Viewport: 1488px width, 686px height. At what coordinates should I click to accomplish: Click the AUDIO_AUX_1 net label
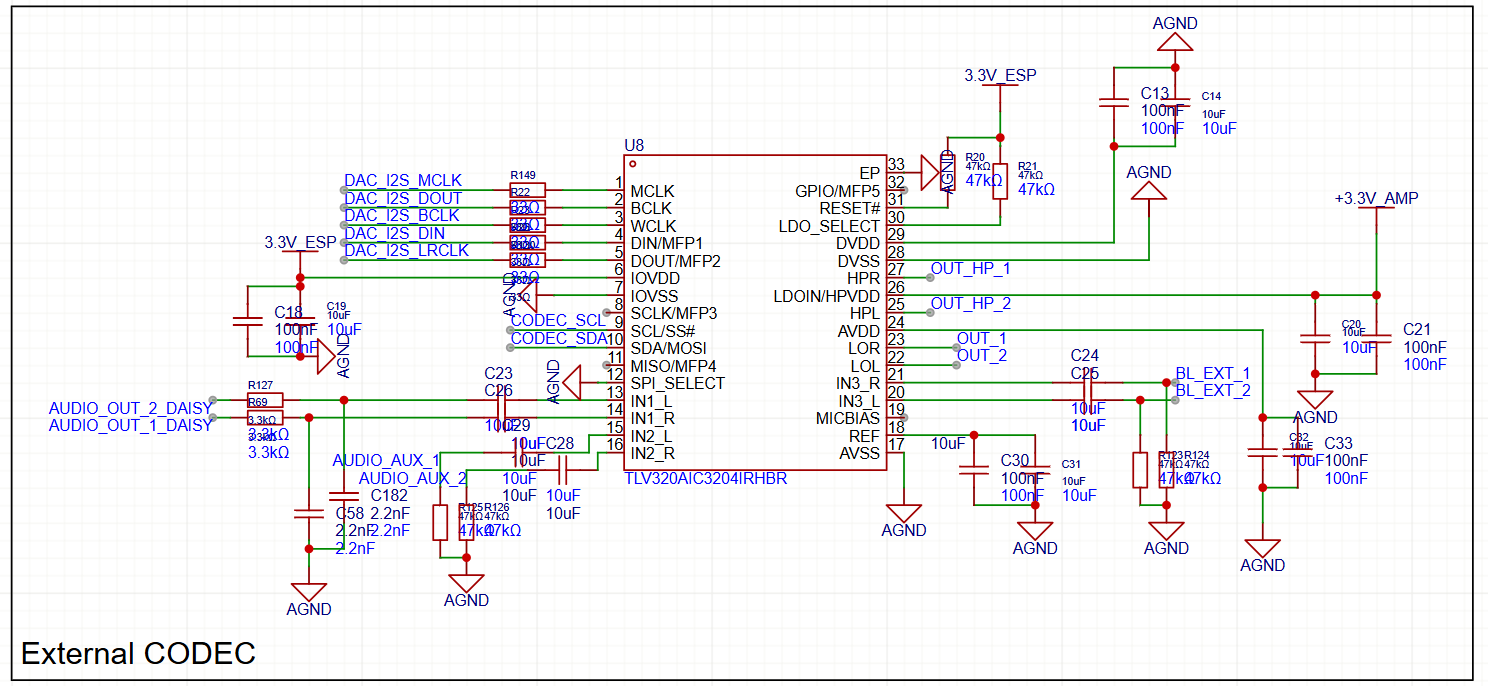point(386,461)
